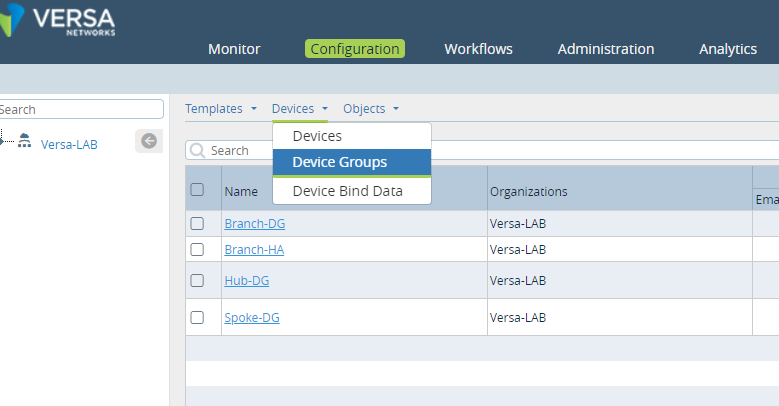Click the magnifier icon in table search
The width and height of the screenshot is (779, 406).
[x=198, y=150]
